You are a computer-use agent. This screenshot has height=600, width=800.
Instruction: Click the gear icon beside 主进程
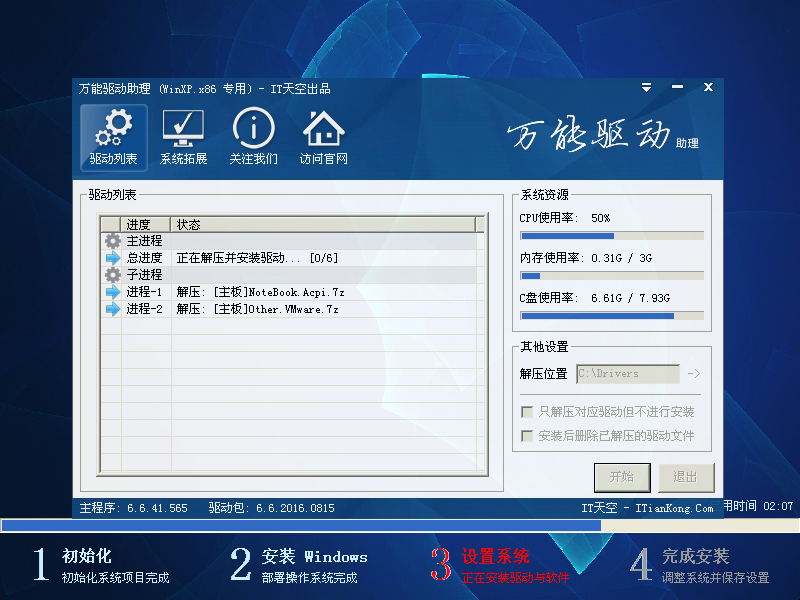[x=113, y=241]
